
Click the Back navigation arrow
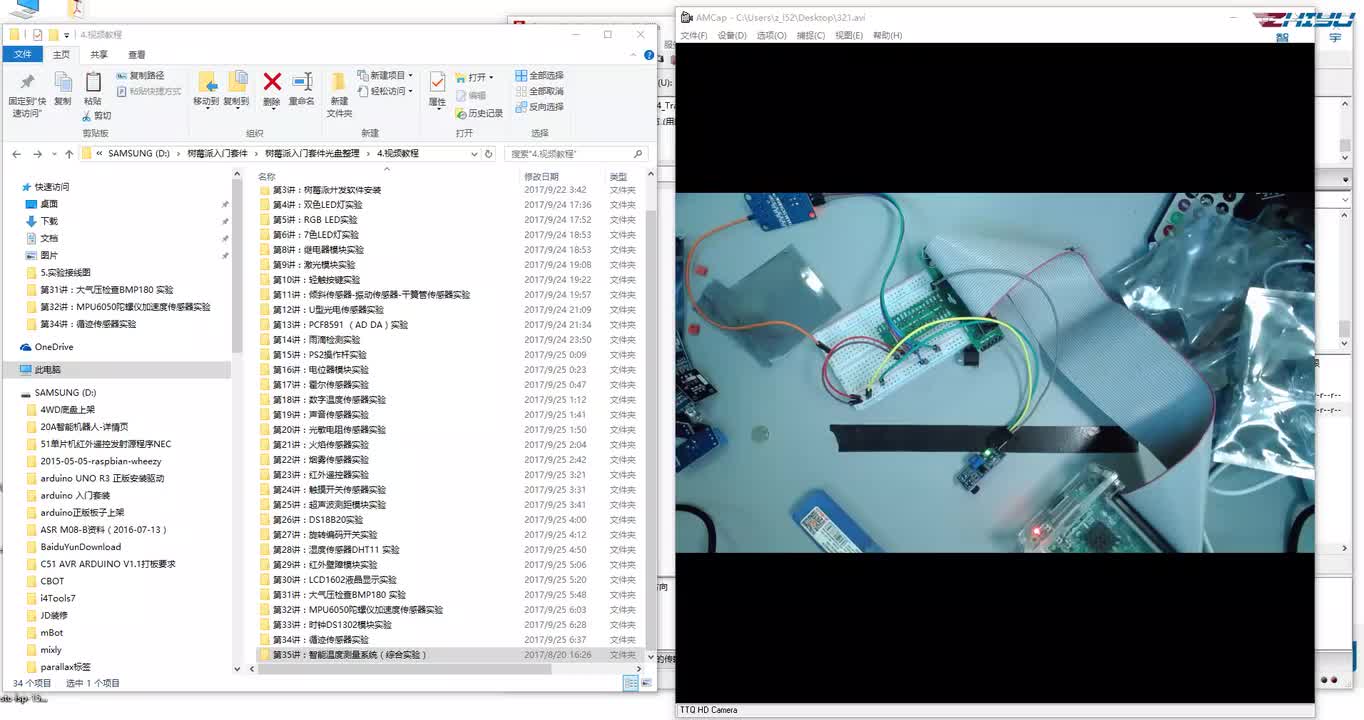click(x=17, y=154)
